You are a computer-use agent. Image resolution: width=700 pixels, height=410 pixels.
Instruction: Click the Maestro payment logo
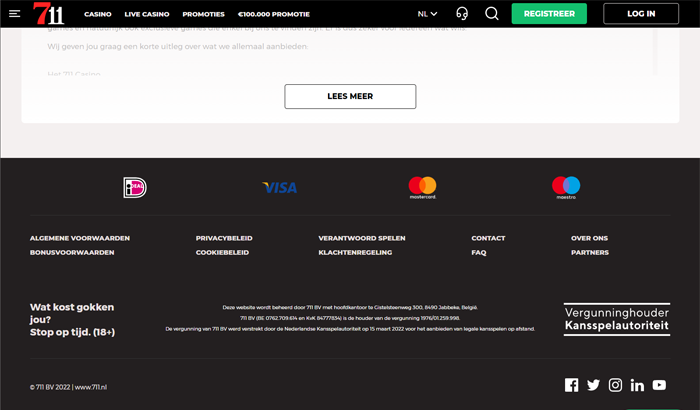tap(566, 188)
